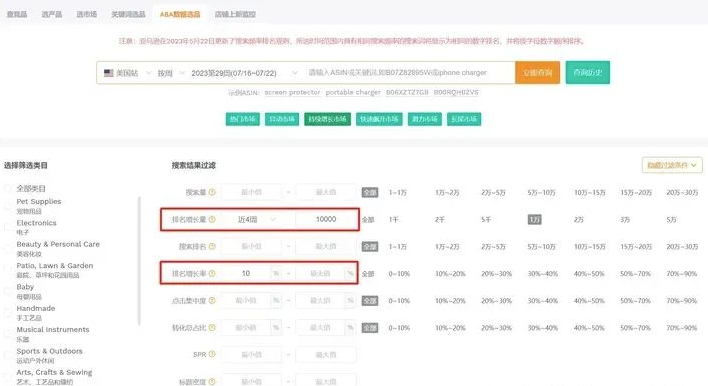
Task: Choose 0~10% in the 转化总占比 row
Action: [399, 328]
